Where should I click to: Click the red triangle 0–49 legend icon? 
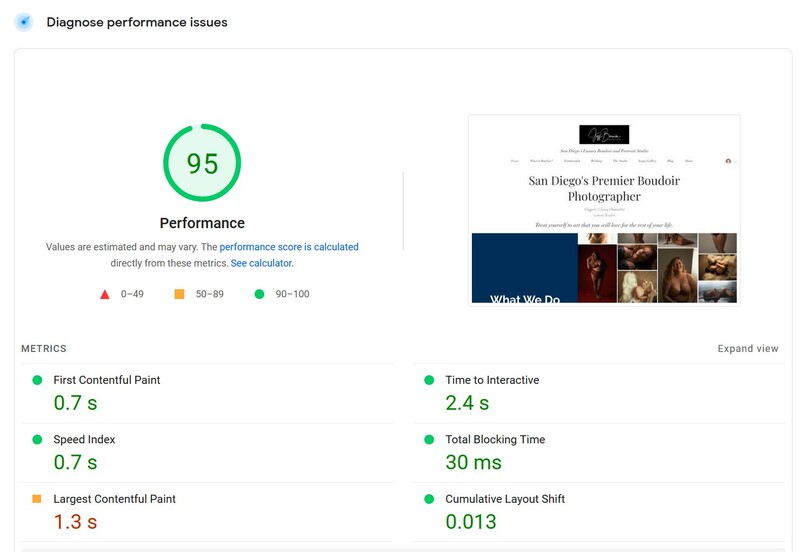point(105,294)
